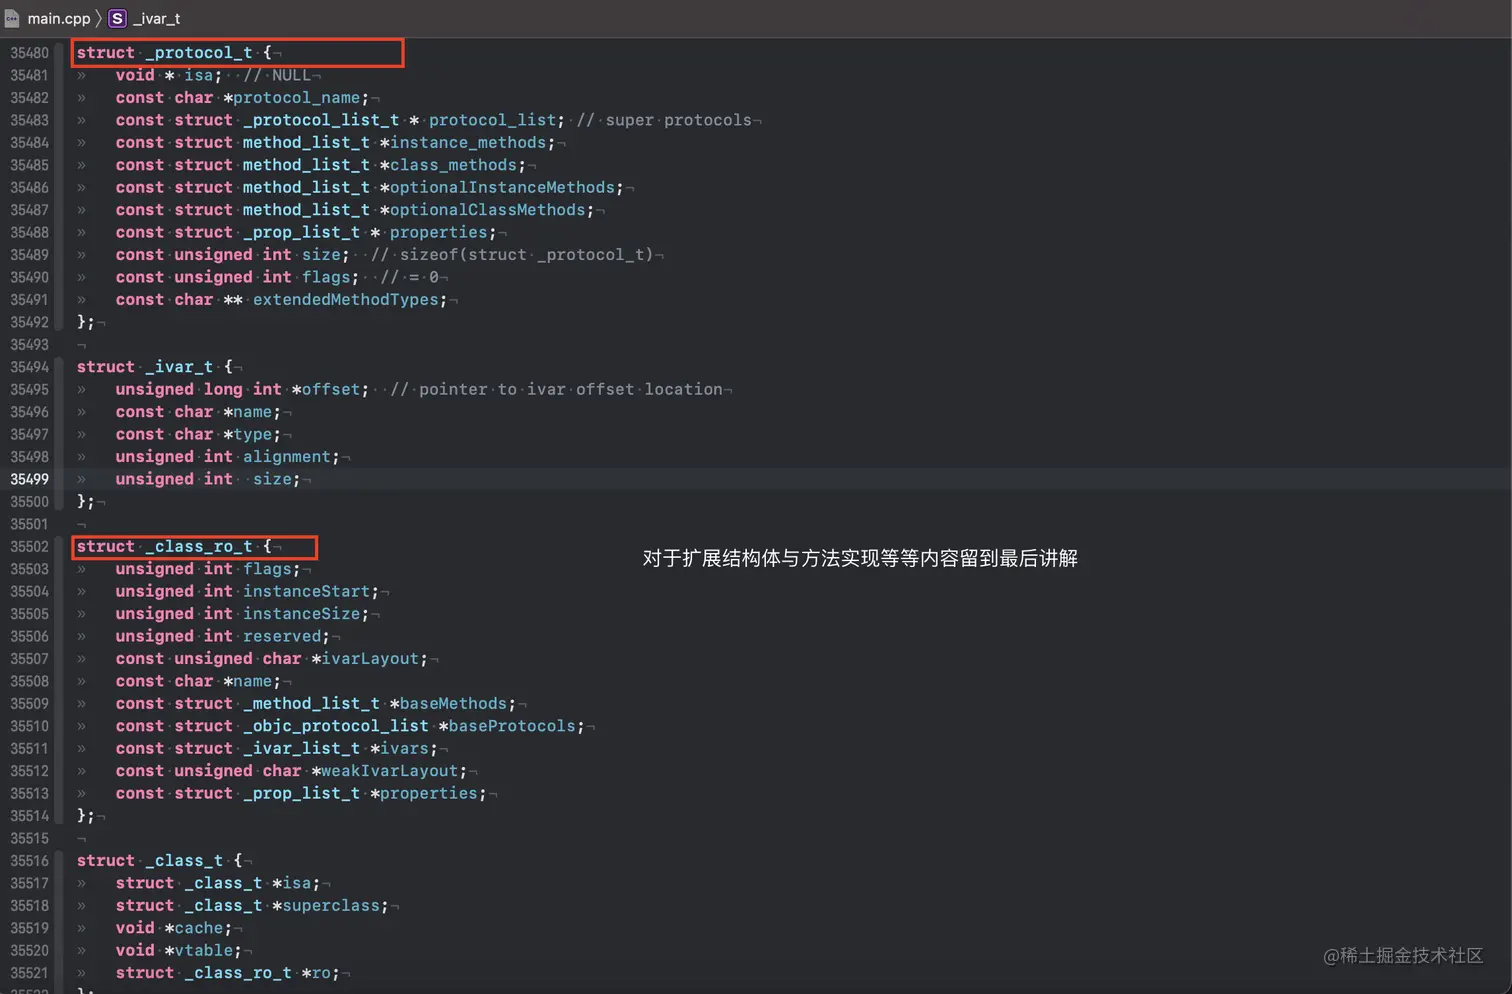Click the protocol_list identifier
Viewport: 1512px width, 994px height.
pyautogui.click(x=492, y=120)
